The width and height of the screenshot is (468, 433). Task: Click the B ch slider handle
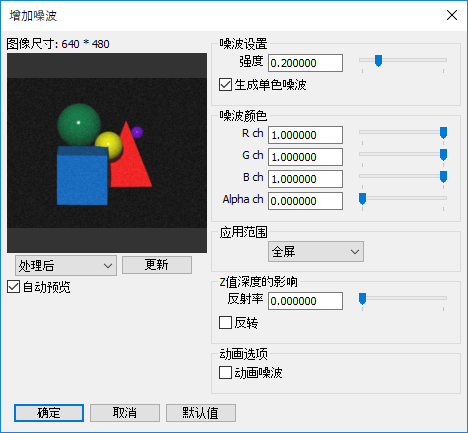click(x=443, y=177)
